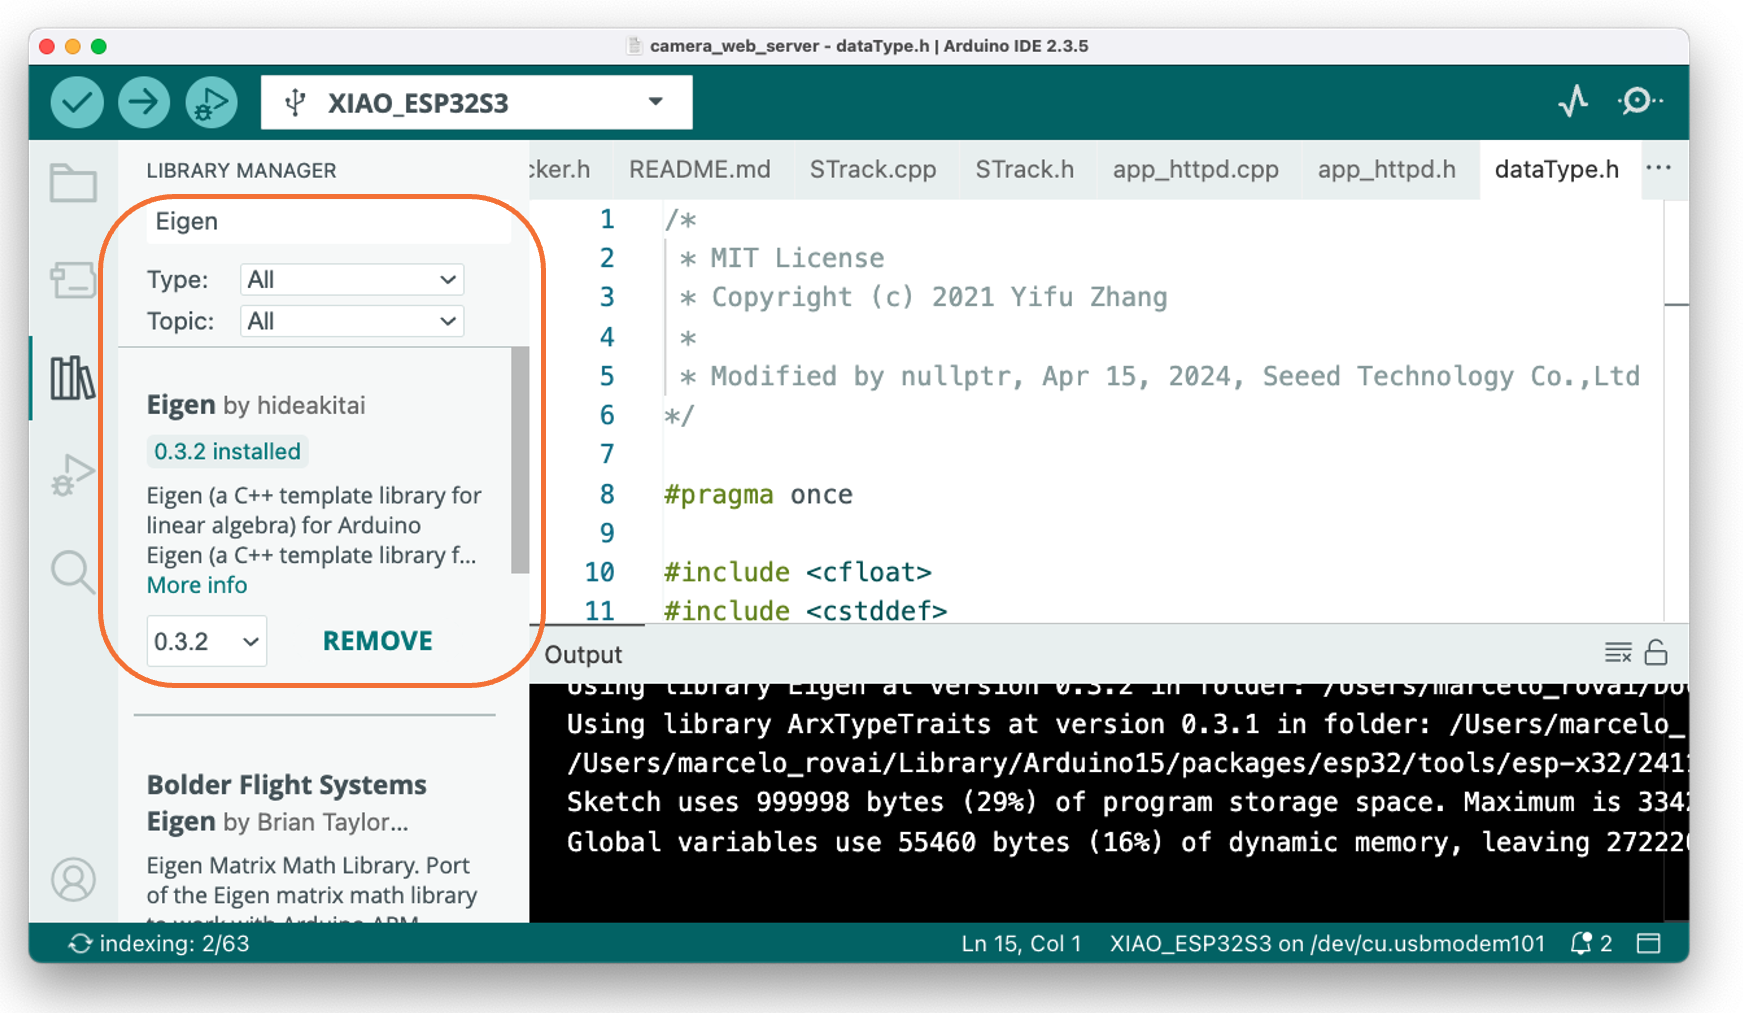Screen dimensions: 1743x1013
Task: Start debugging with the debug play icon
Action: coord(211,102)
